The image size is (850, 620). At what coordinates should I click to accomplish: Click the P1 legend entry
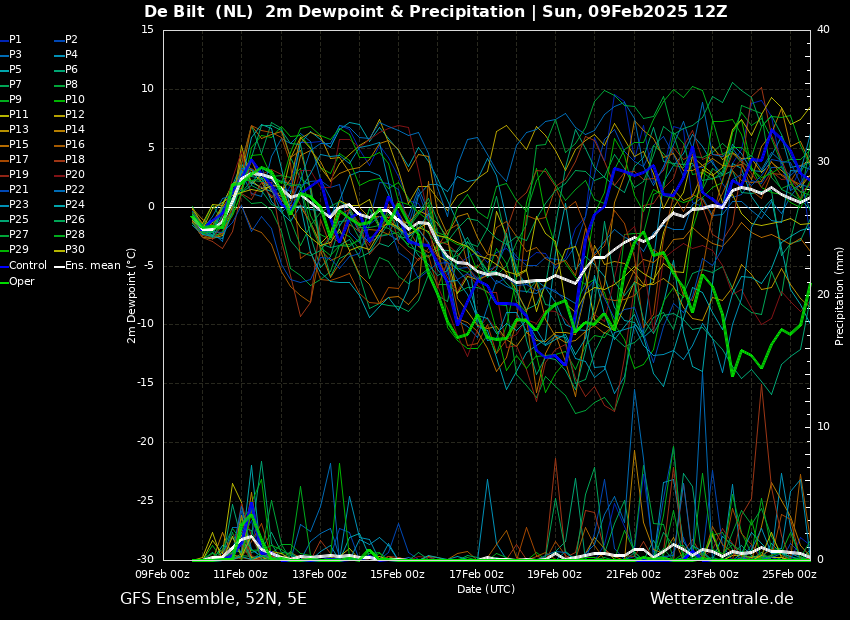11,40
